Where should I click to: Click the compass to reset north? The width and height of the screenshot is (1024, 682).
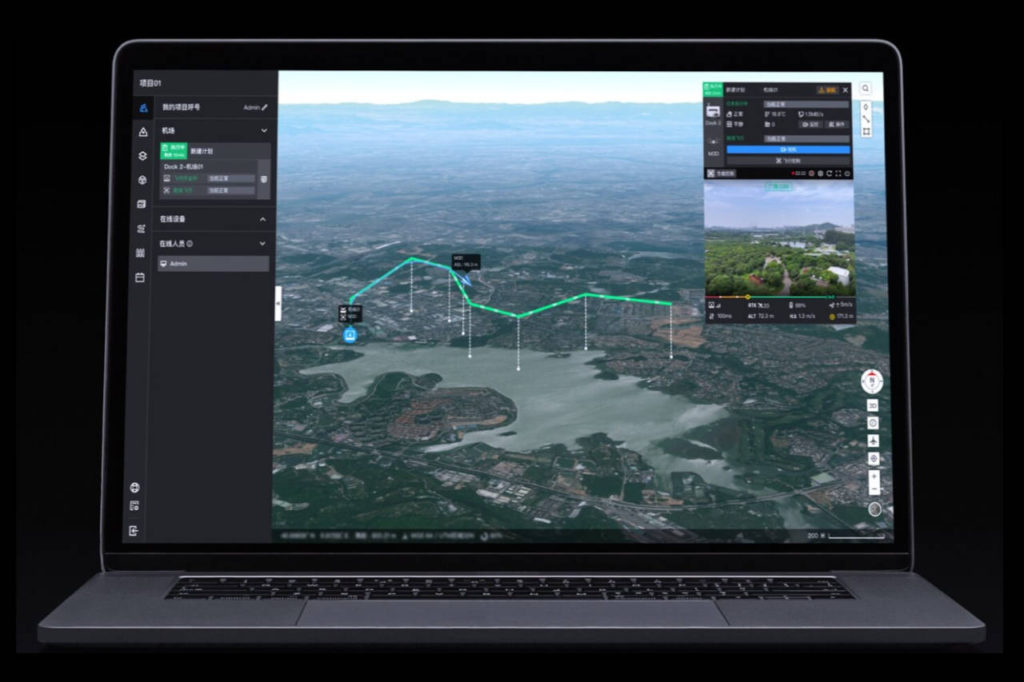(x=873, y=380)
